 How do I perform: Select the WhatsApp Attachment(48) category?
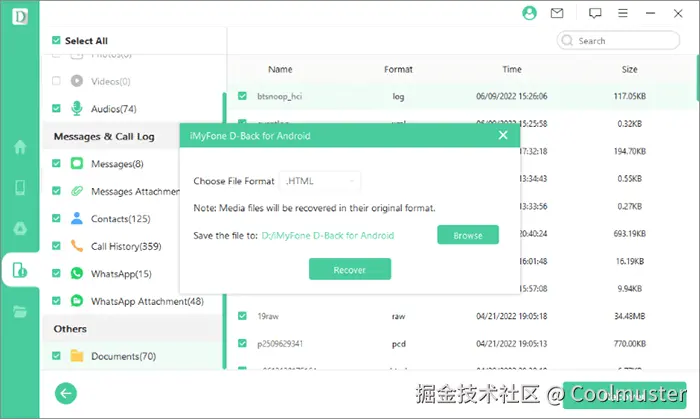coord(147,302)
